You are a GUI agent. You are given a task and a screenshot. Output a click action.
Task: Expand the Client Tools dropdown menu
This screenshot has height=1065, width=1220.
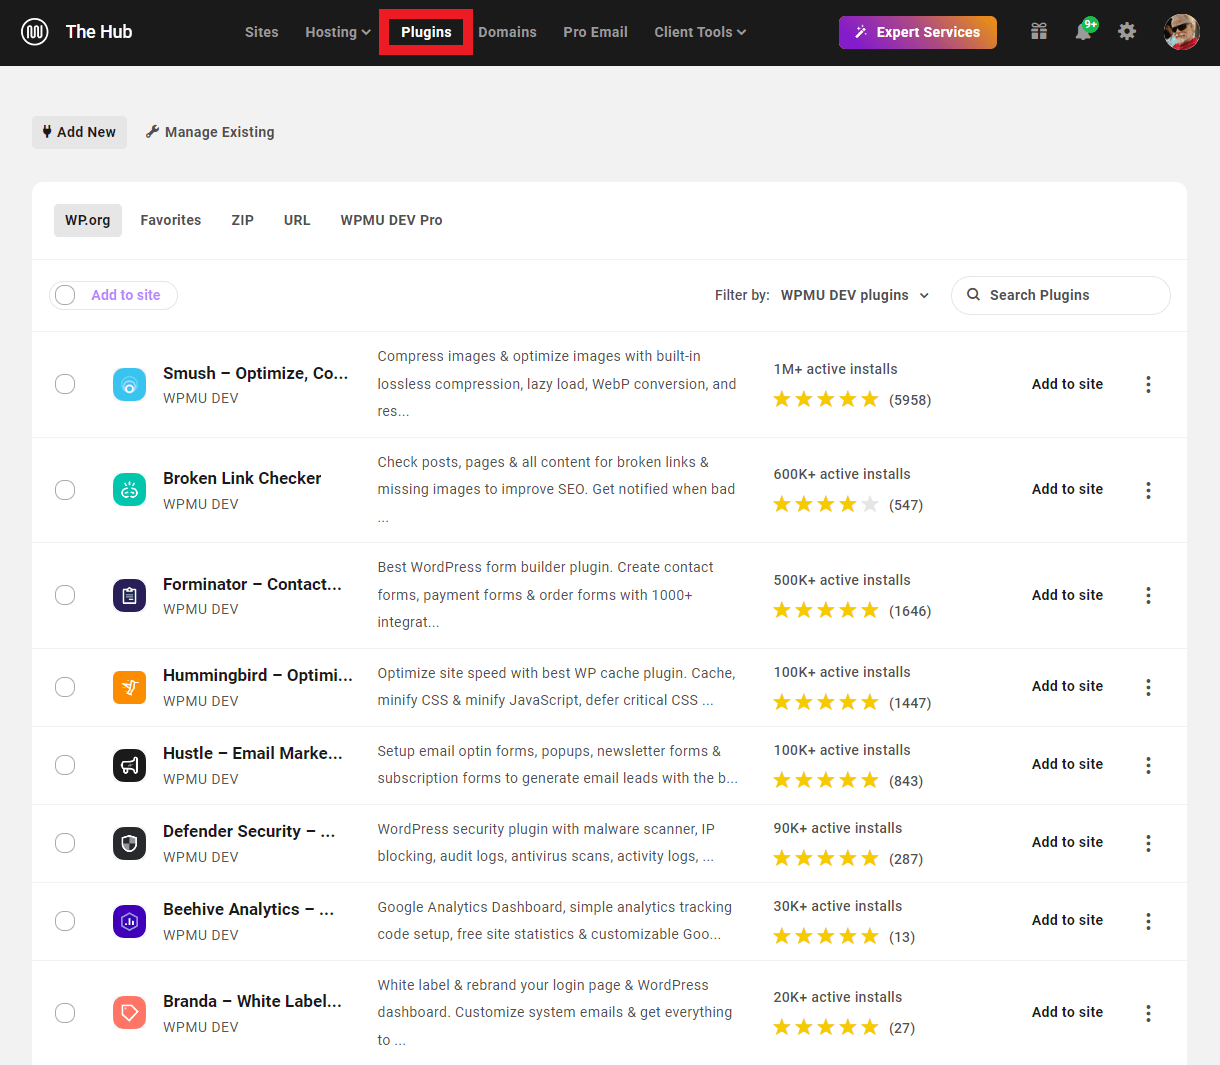[700, 32]
